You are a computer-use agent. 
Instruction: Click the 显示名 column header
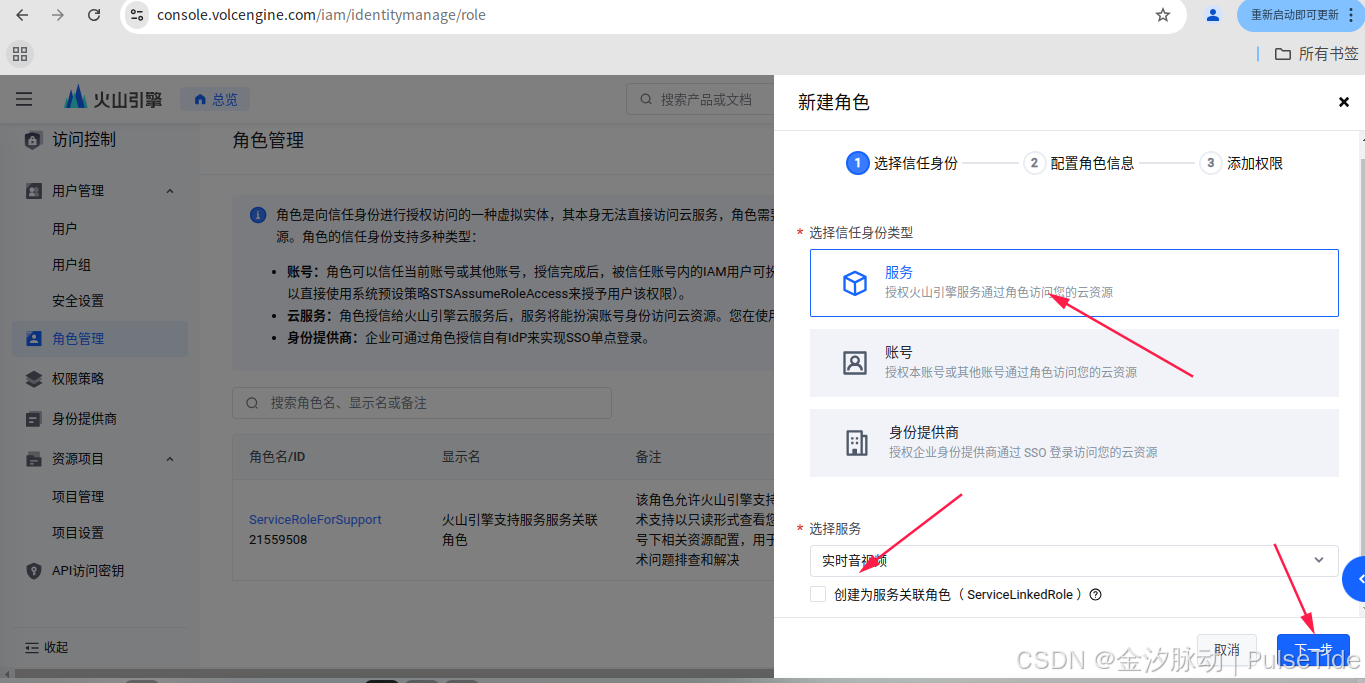point(461,457)
